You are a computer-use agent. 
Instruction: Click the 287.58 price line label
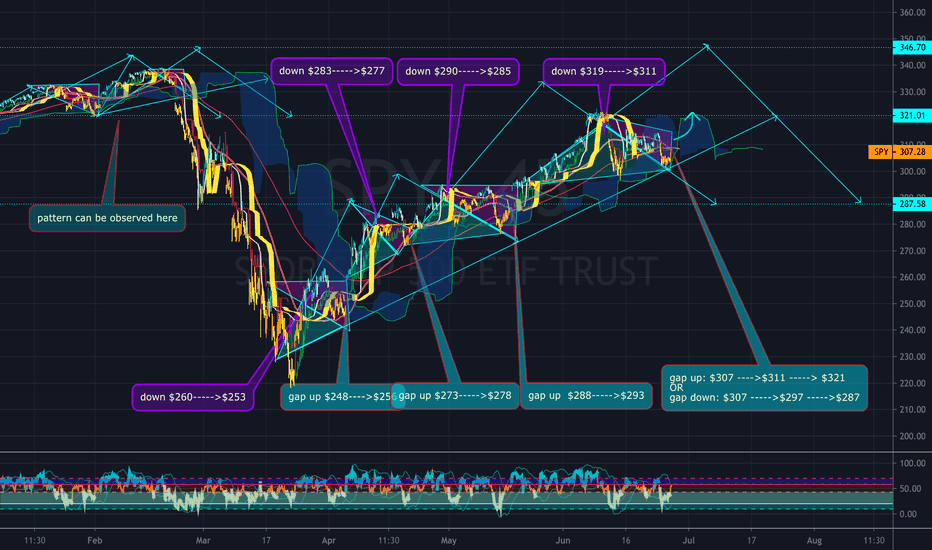coord(912,204)
